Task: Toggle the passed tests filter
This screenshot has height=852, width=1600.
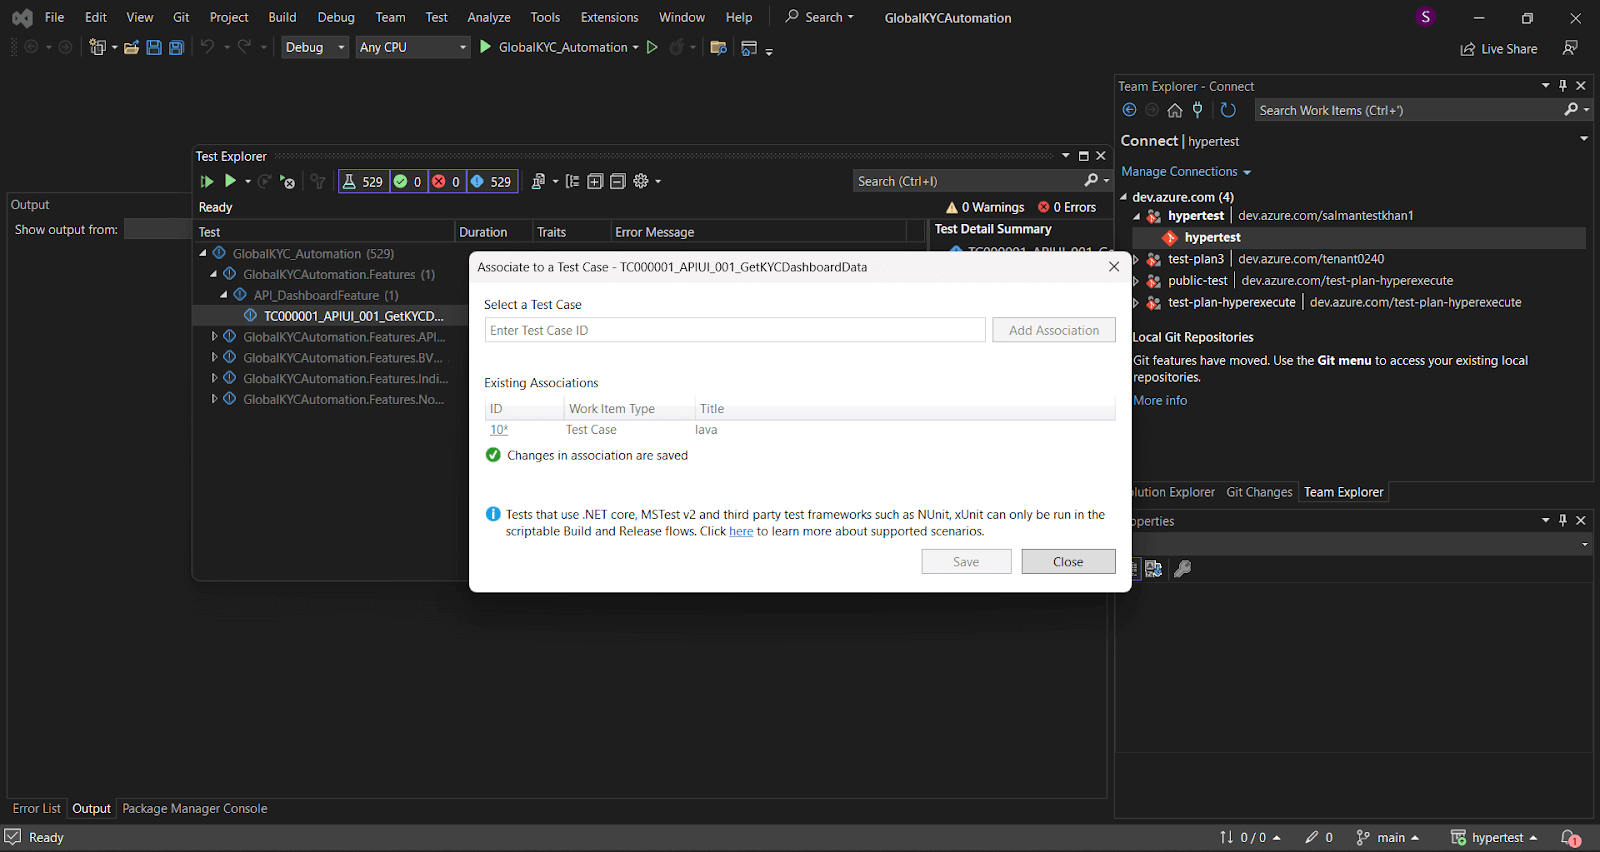Action: tap(407, 181)
